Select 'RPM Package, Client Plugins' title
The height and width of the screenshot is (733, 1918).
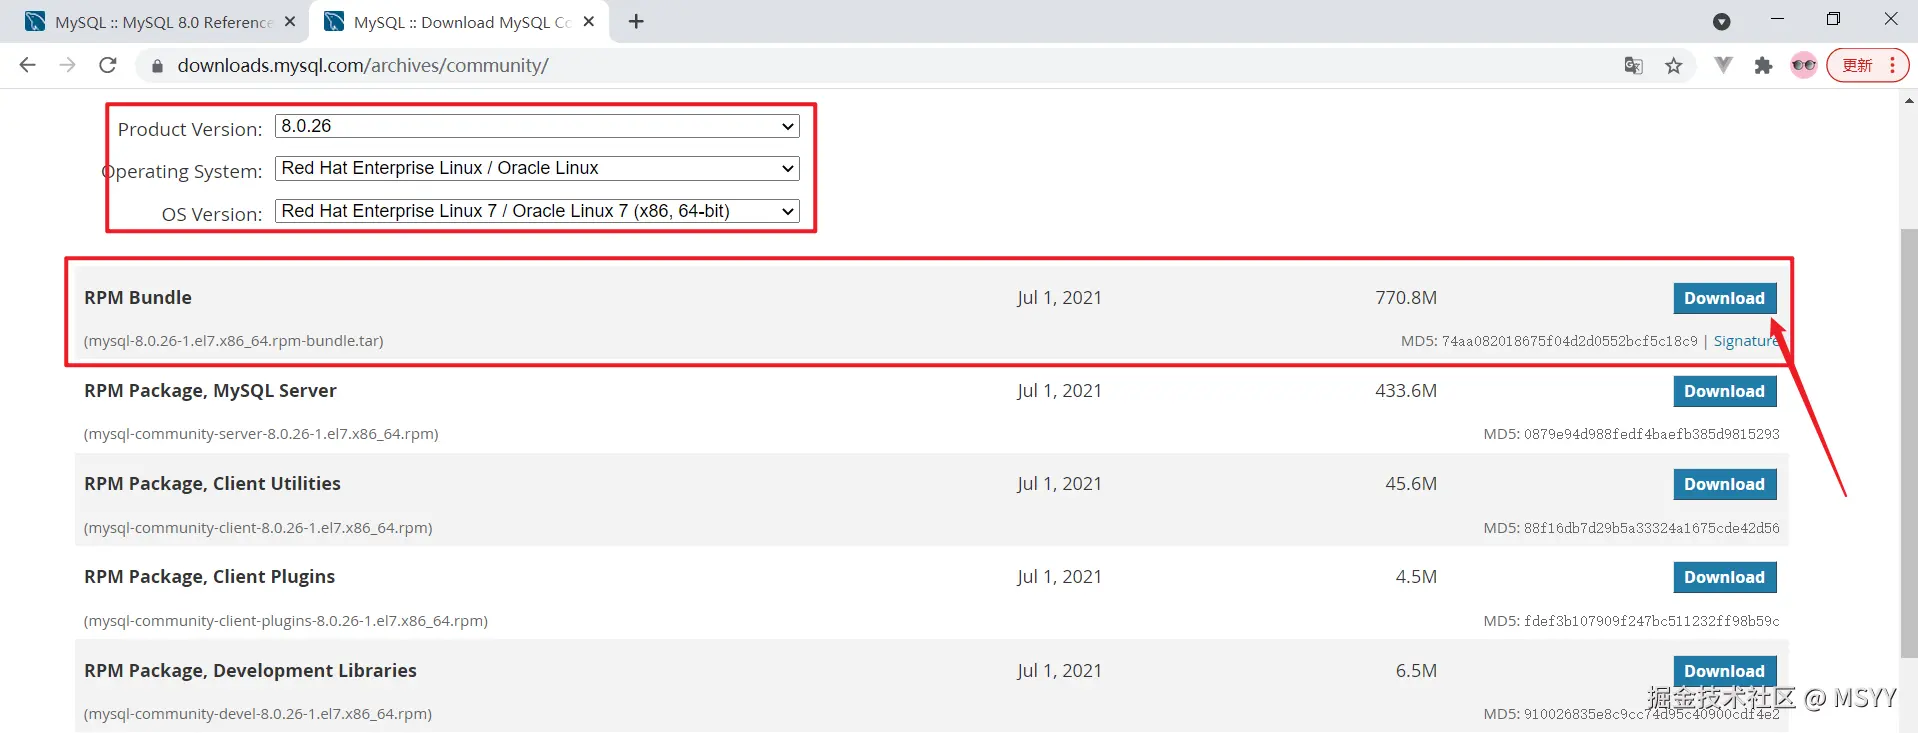pos(209,577)
